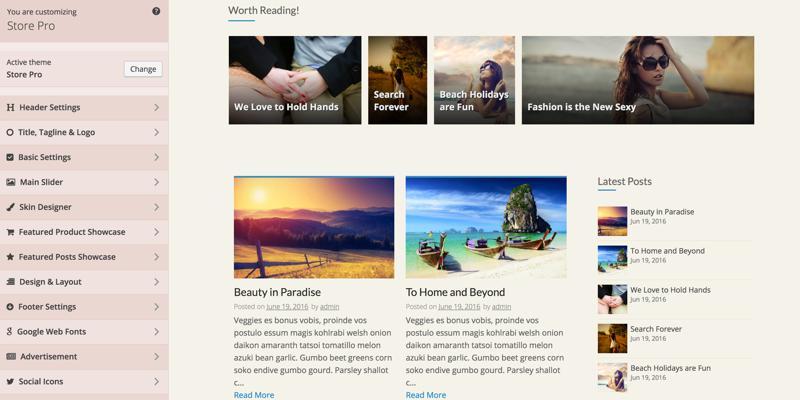This screenshot has height=400, width=800.
Task: Click the Social Icons Twitter bird icon
Action: point(10,382)
